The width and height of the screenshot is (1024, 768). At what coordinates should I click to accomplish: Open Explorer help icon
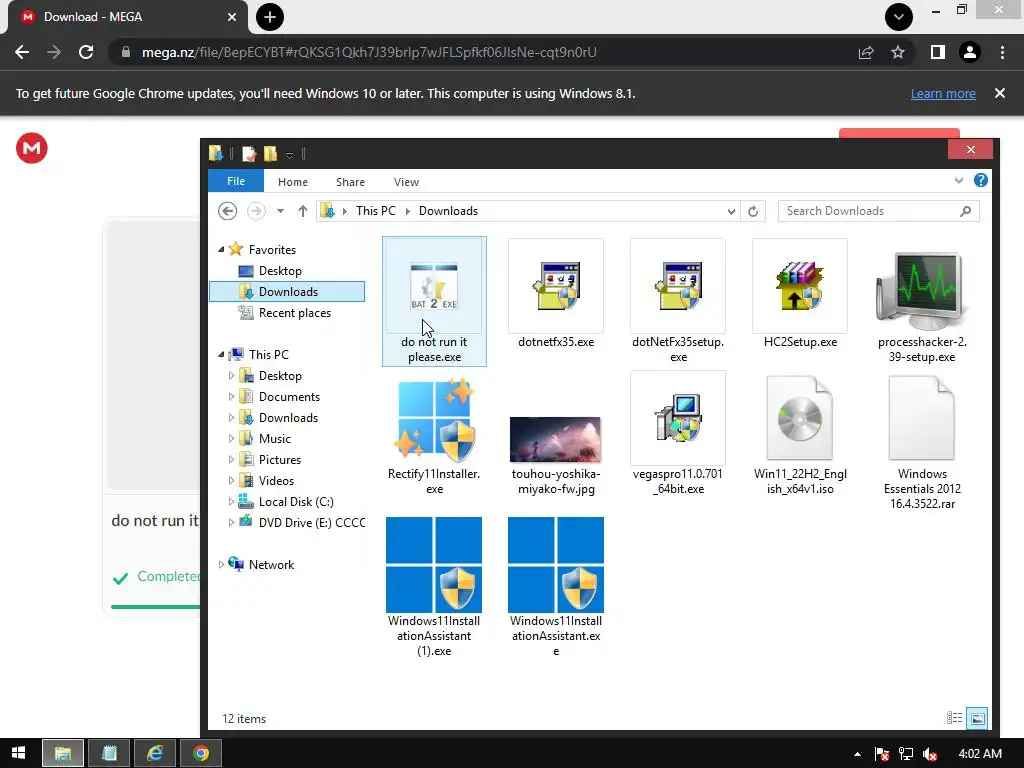(980, 181)
